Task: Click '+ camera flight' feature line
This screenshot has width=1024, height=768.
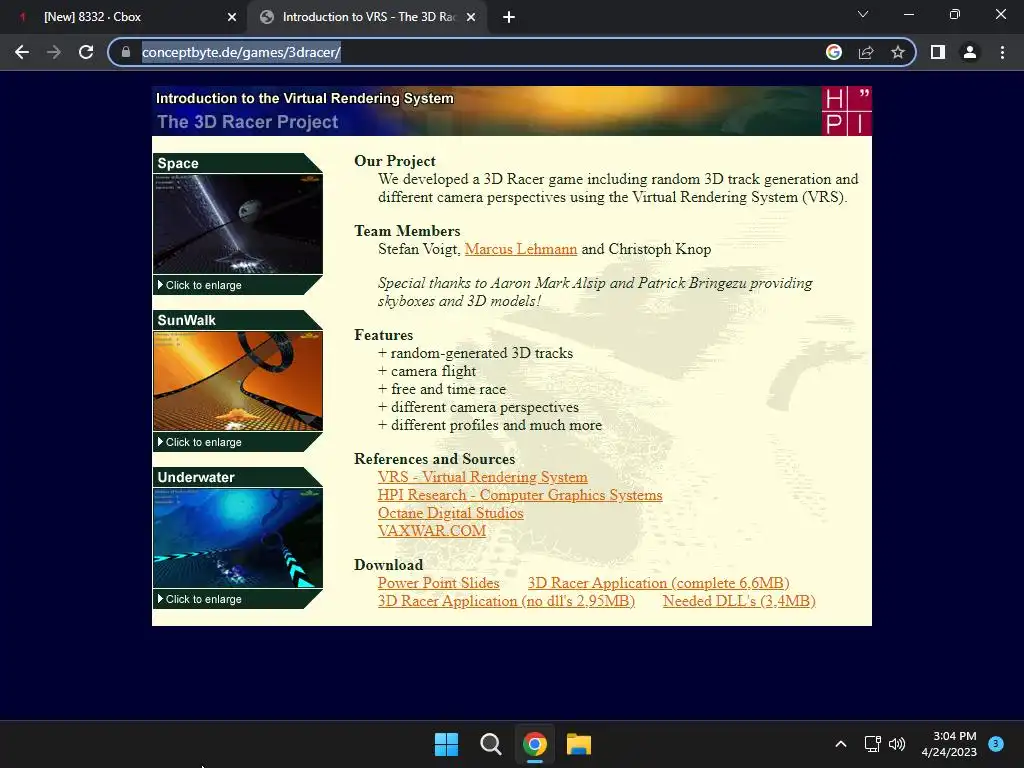Action: pyautogui.click(x=427, y=371)
